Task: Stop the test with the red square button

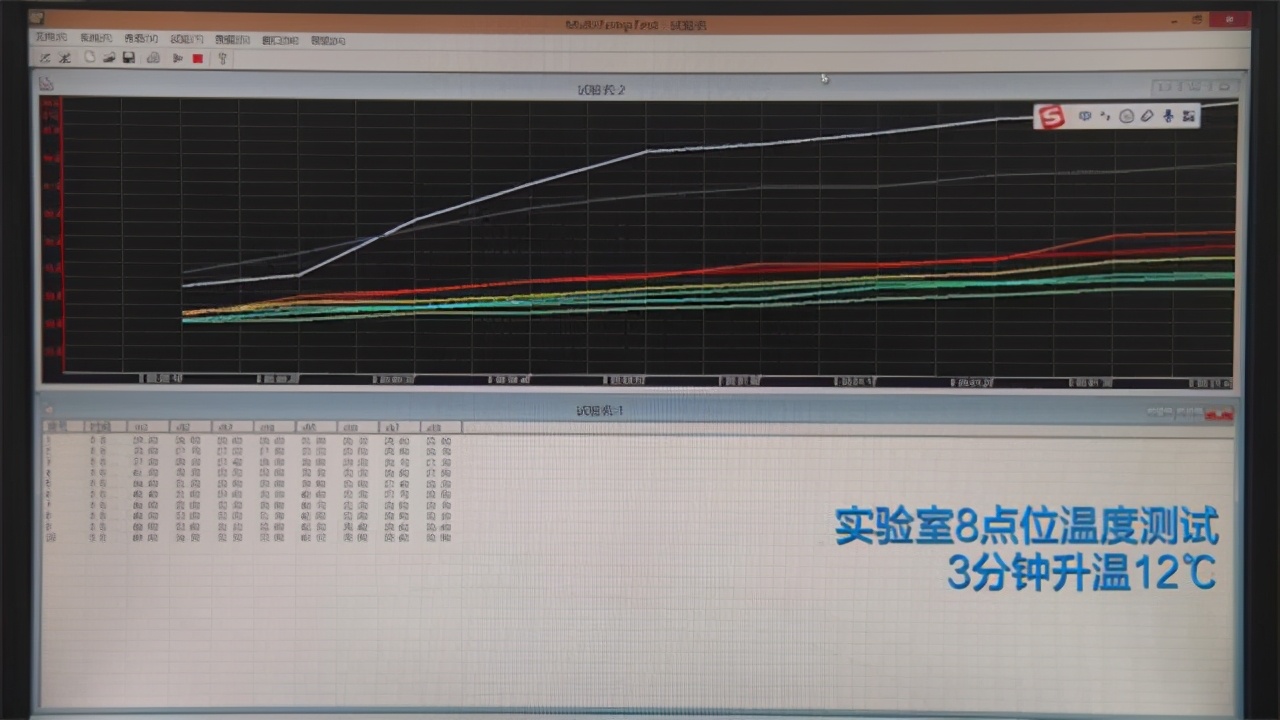Action: (x=198, y=58)
